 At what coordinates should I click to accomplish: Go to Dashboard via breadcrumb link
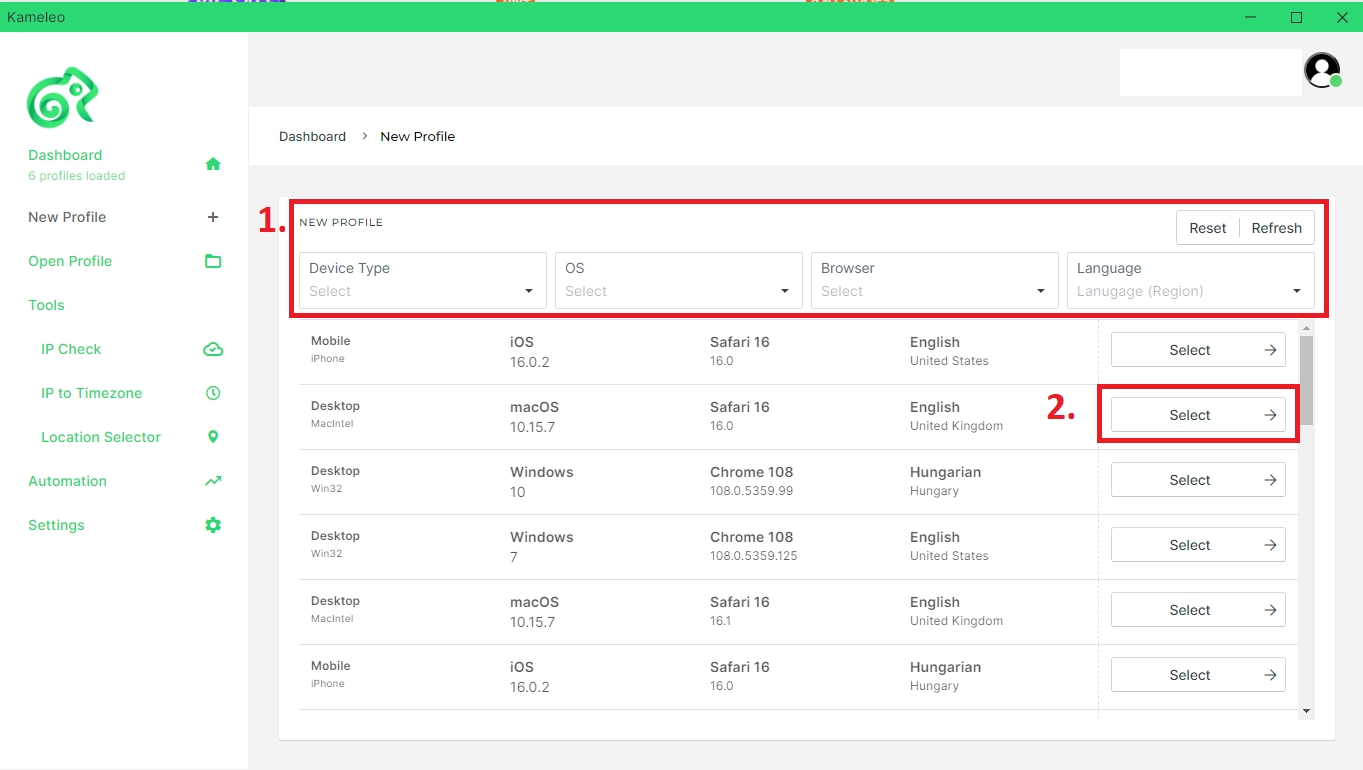coord(312,136)
